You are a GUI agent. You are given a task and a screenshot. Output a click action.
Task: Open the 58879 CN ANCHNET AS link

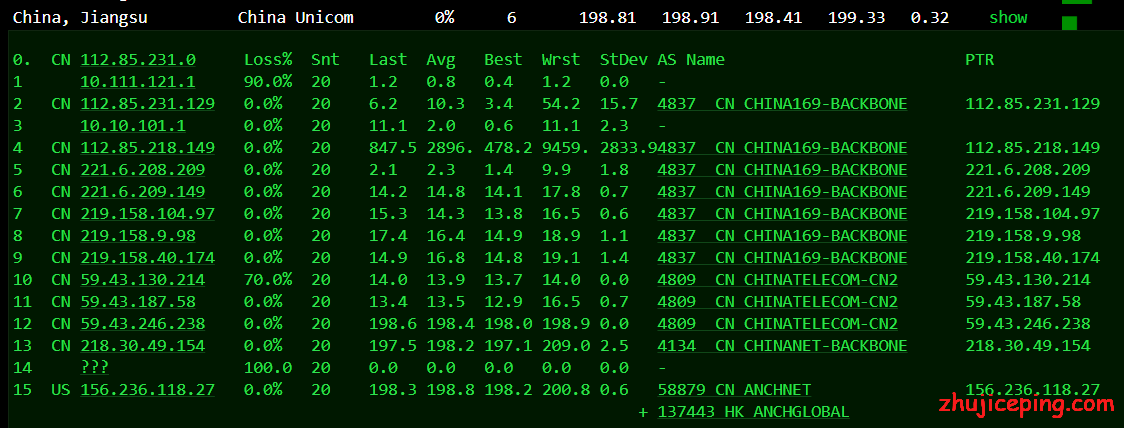tap(734, 389)
